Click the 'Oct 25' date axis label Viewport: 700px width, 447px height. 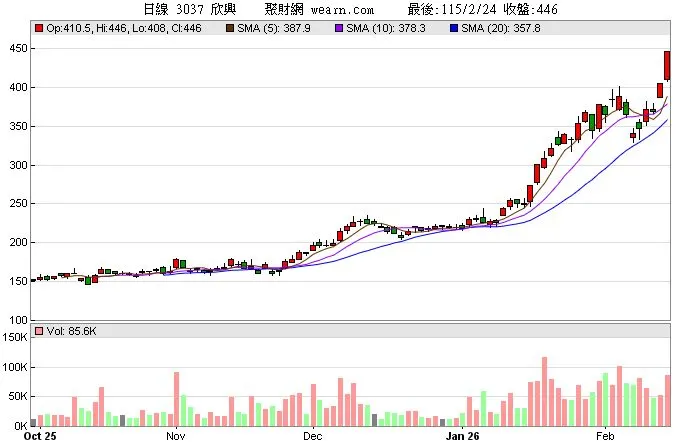tap(40, 436)
